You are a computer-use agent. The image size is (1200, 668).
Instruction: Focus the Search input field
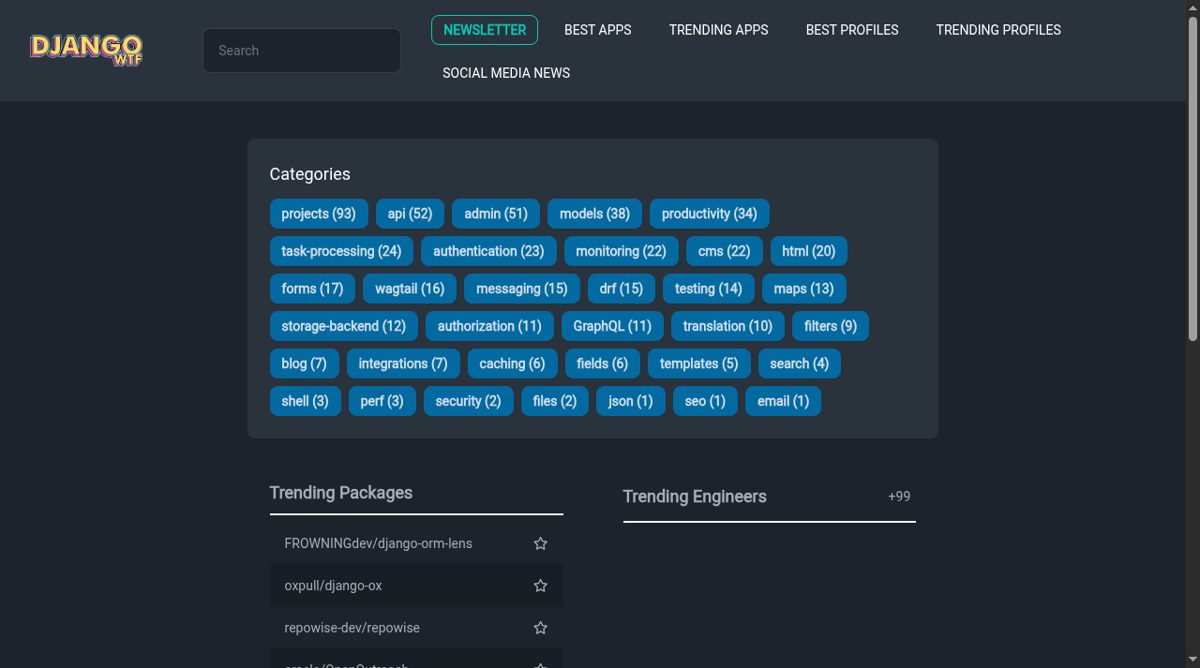point(301,50)
